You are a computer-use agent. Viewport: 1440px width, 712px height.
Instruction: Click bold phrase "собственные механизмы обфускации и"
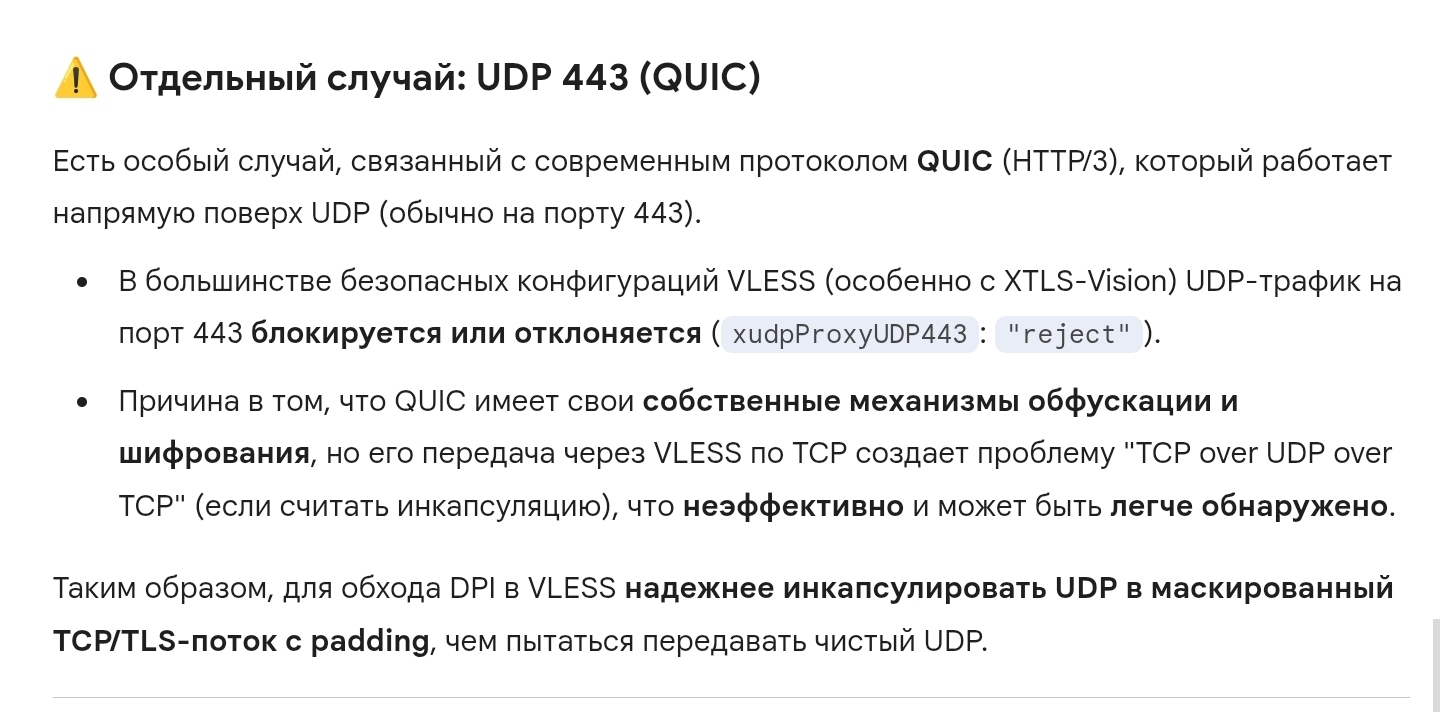click(x=940, y=401)
